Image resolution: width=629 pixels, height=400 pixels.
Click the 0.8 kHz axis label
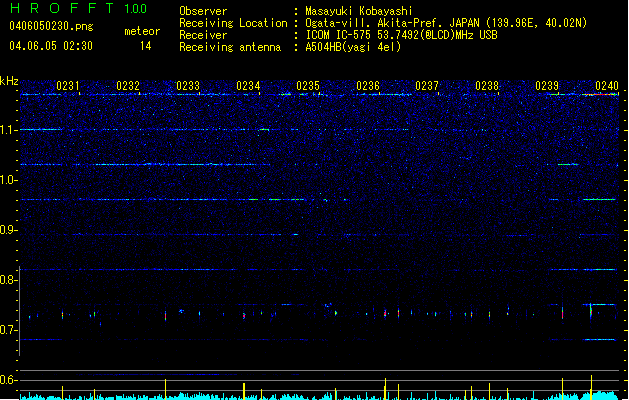coord(9,280)
